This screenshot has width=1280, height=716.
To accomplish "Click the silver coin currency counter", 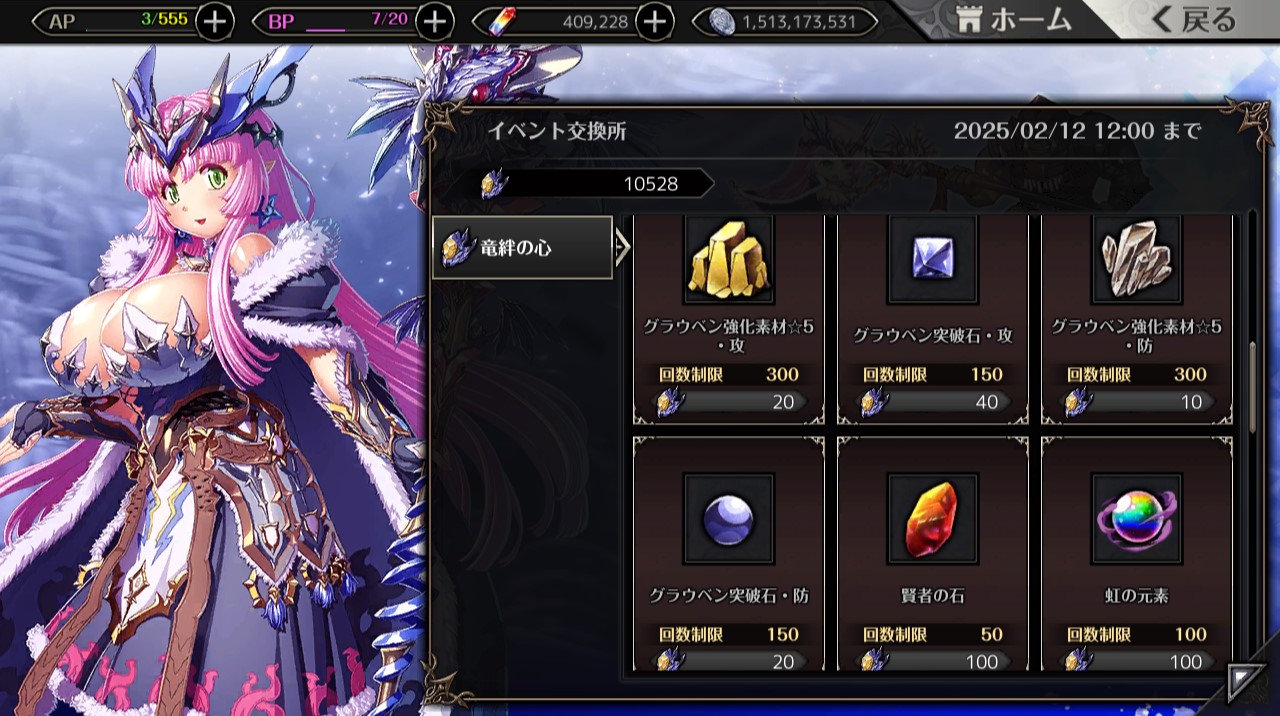I will (x=793, y=21).
